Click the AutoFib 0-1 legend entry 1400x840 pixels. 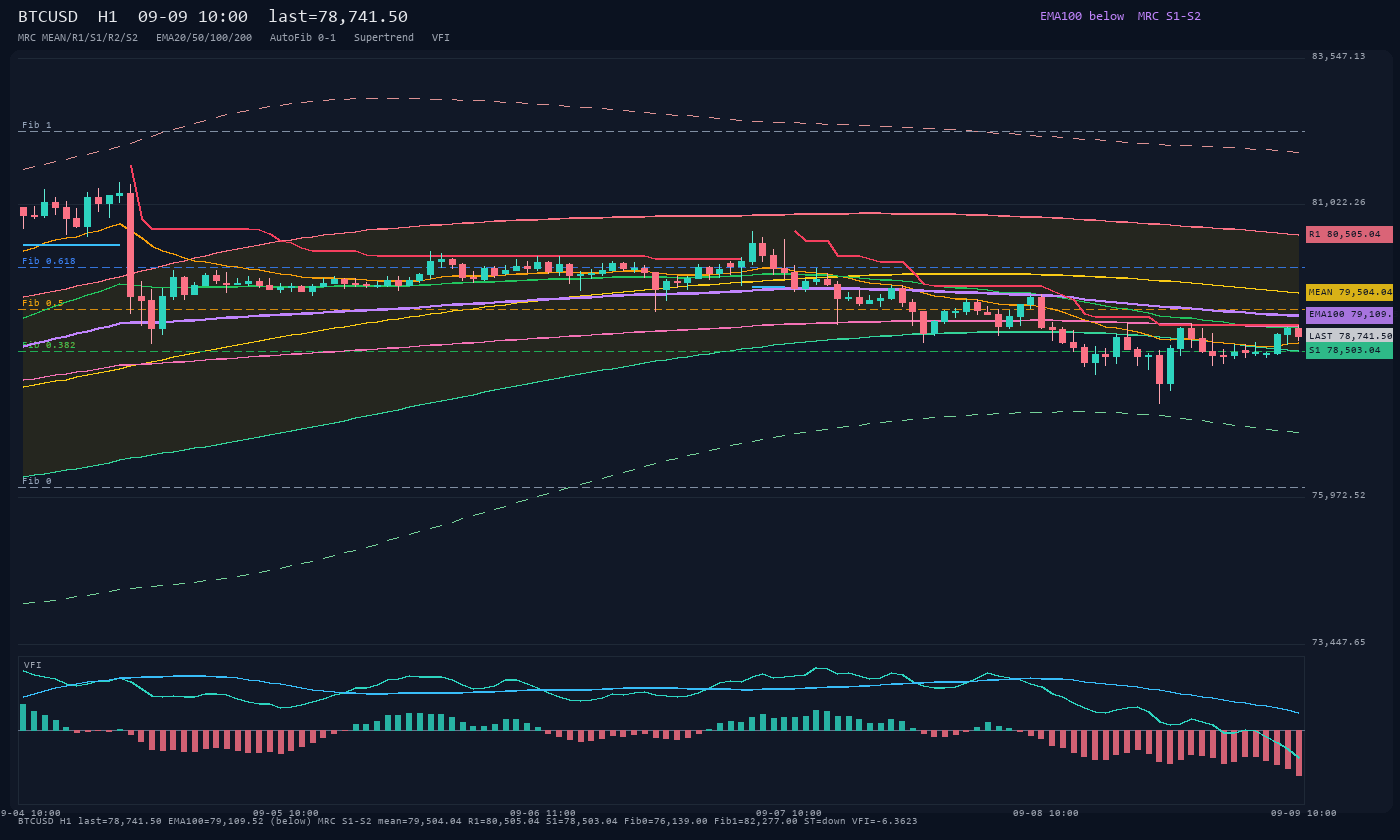[x=303, y=38]
